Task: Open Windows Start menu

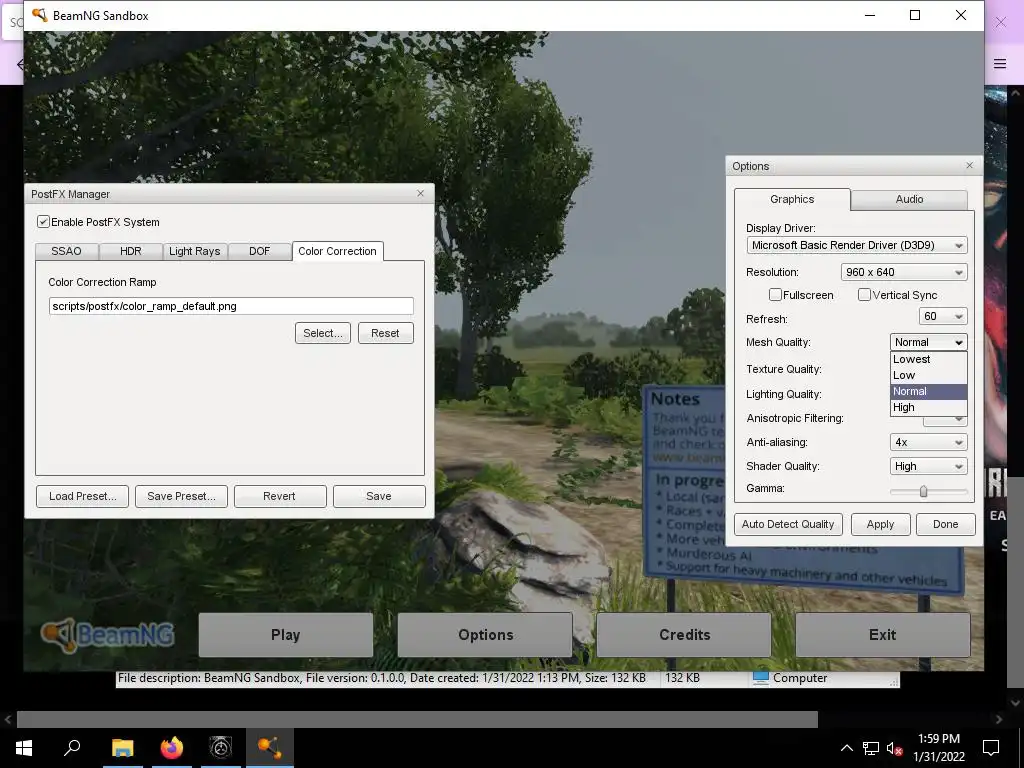Action: (x=24, y=747)
